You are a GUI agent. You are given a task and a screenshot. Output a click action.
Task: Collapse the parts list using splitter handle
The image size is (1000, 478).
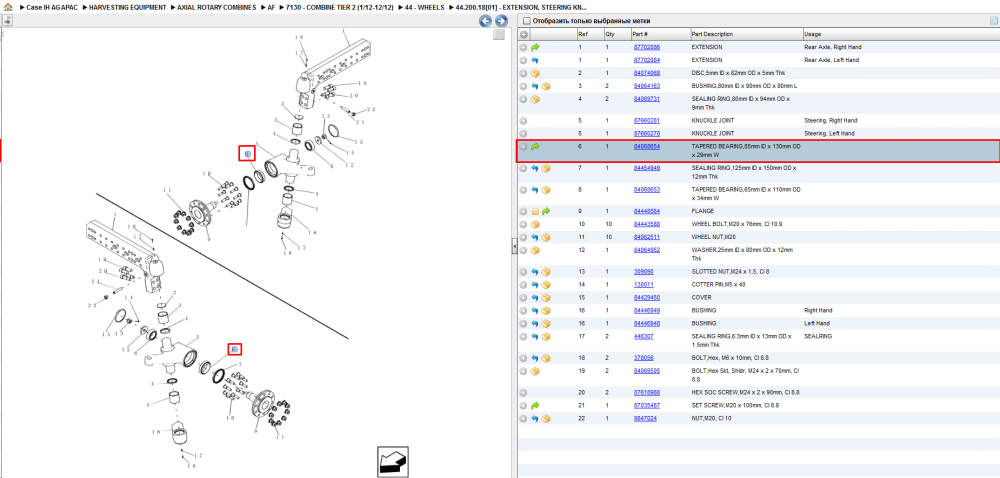(514, 247)
